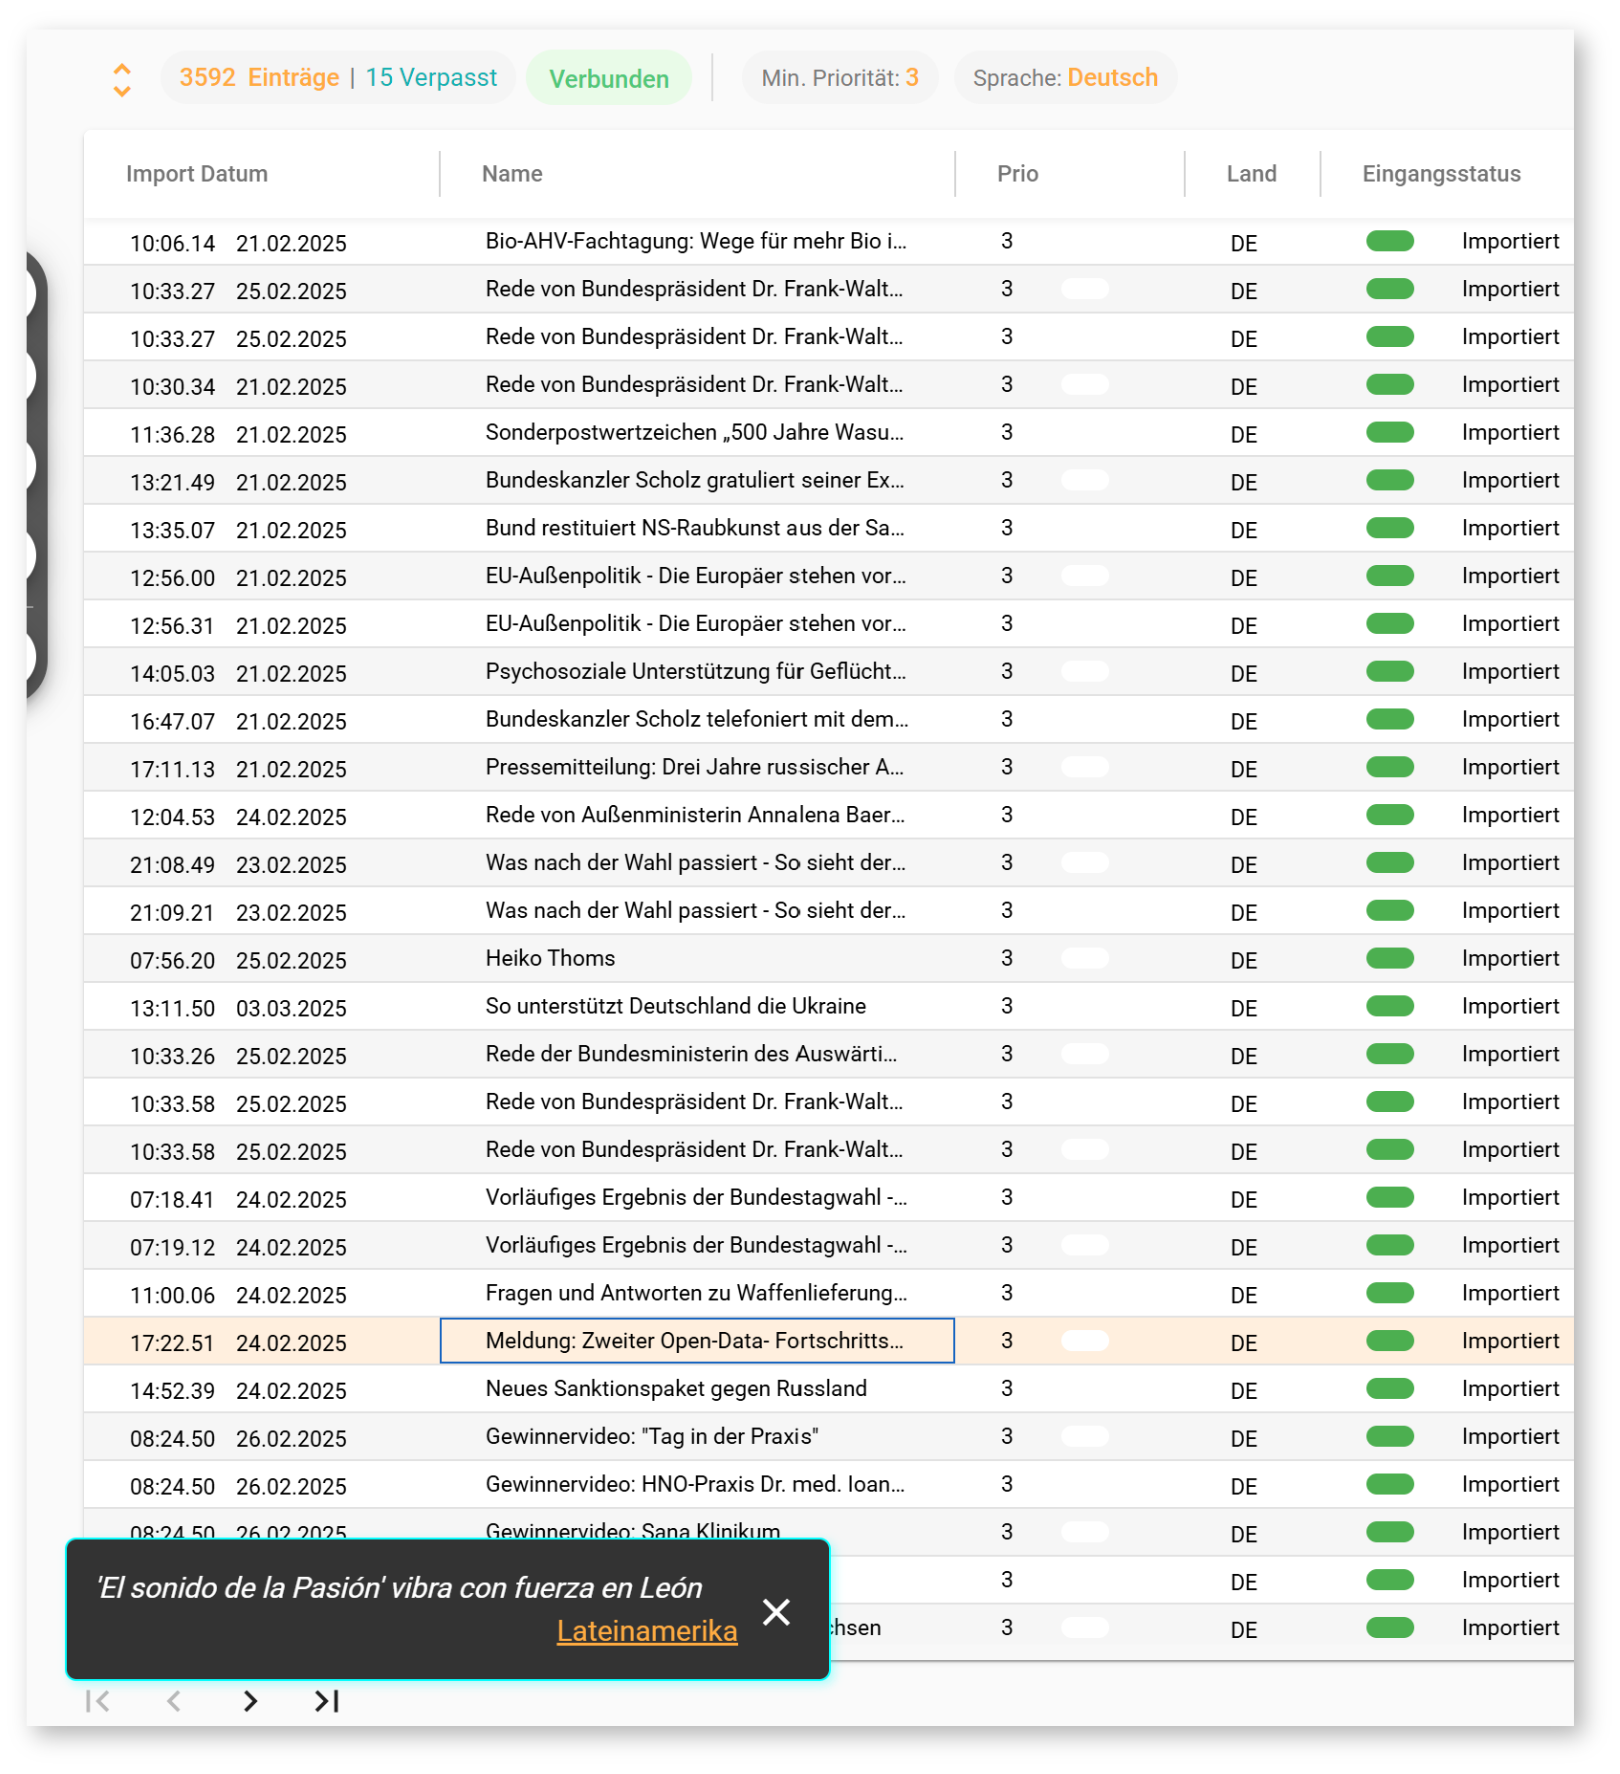Open the Lateinamerika link in the notification
1620x1774 pixels.
647,1631
